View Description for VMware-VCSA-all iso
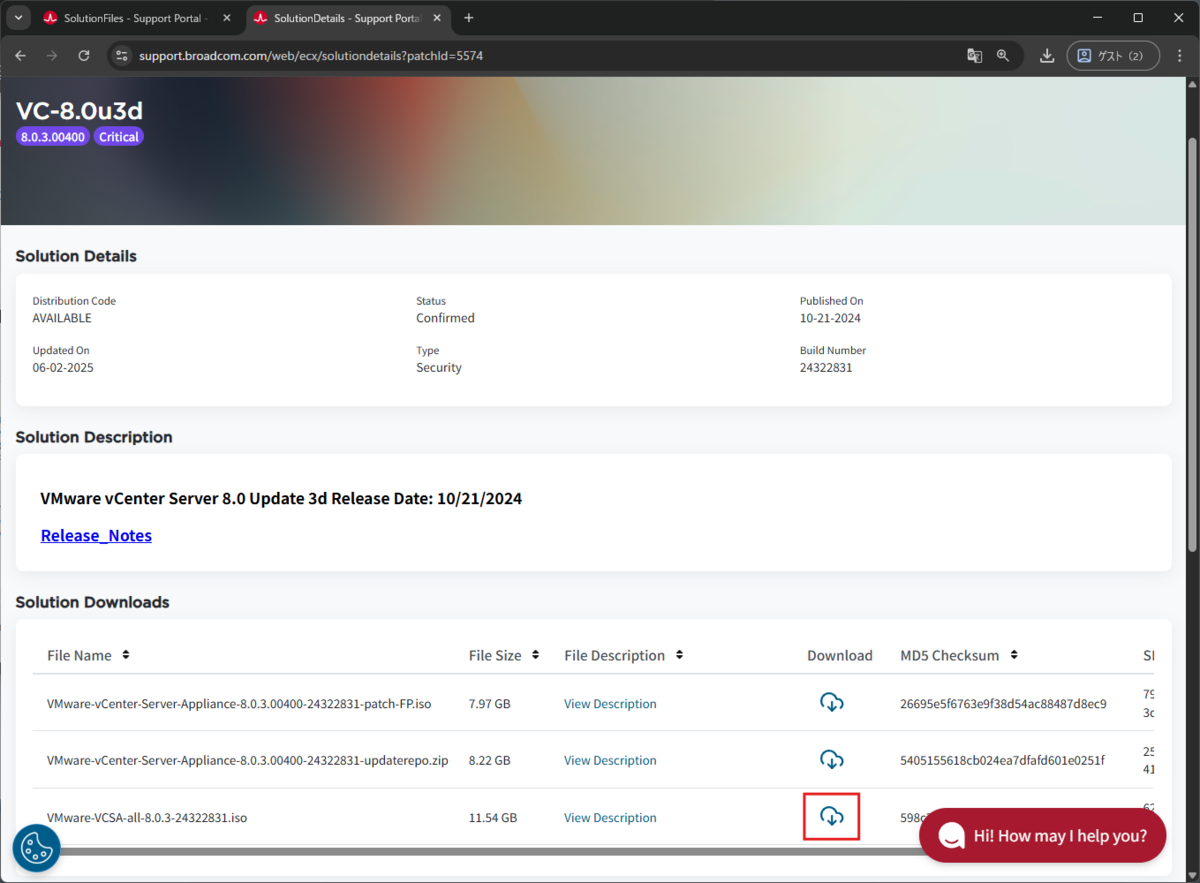Image resolution: width=1200 pixels, height=883 pixels. tap(610, 817)
